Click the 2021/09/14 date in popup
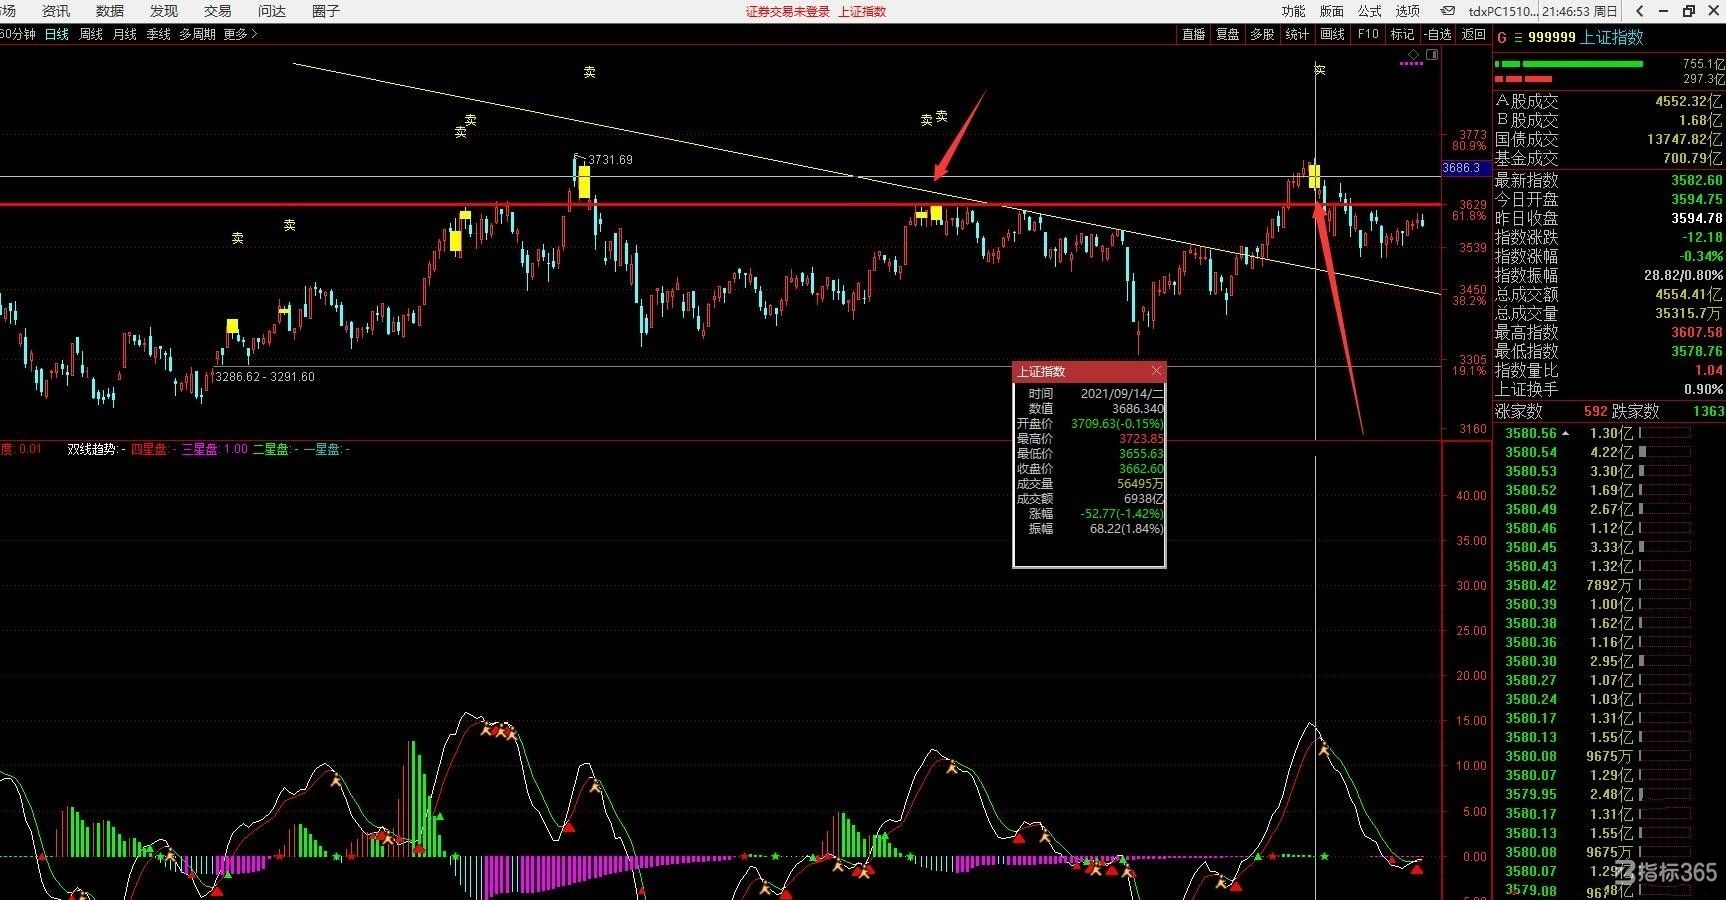The image size is (1726, 900). 1122,394
